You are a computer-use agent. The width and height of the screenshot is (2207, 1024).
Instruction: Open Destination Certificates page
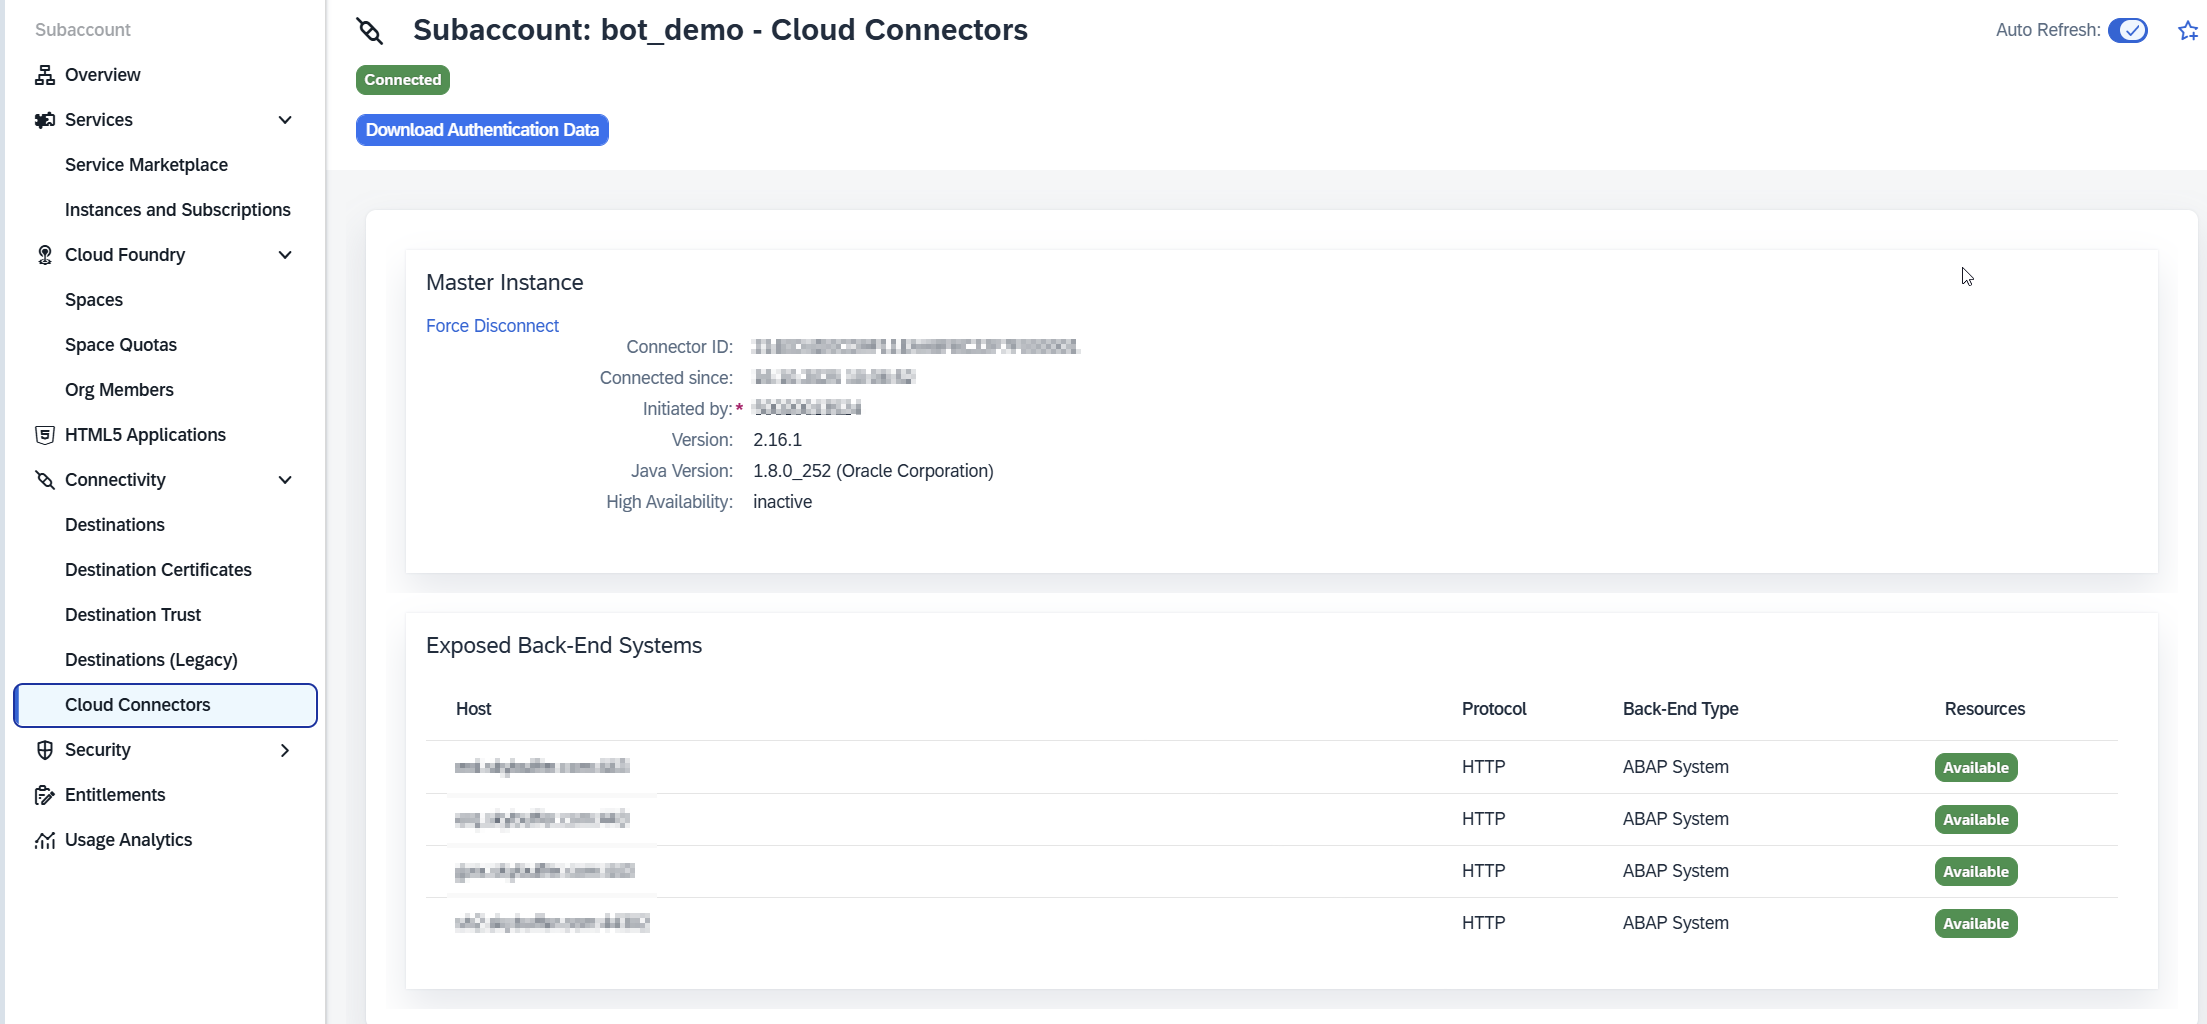click(x=158, y=570)
